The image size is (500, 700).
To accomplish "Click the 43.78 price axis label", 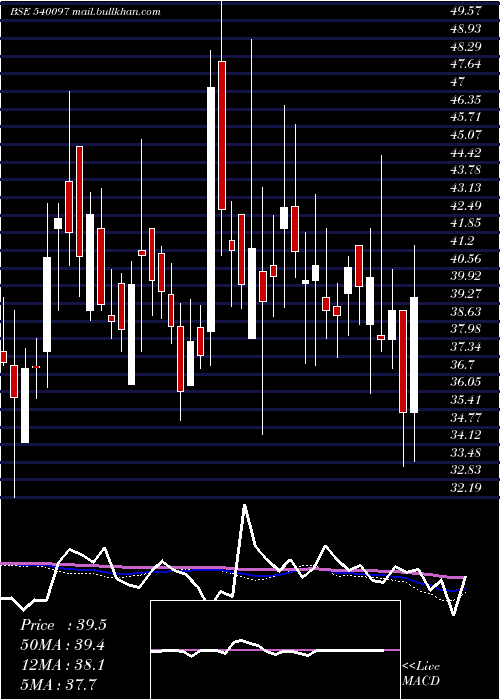I will point(465,170).
